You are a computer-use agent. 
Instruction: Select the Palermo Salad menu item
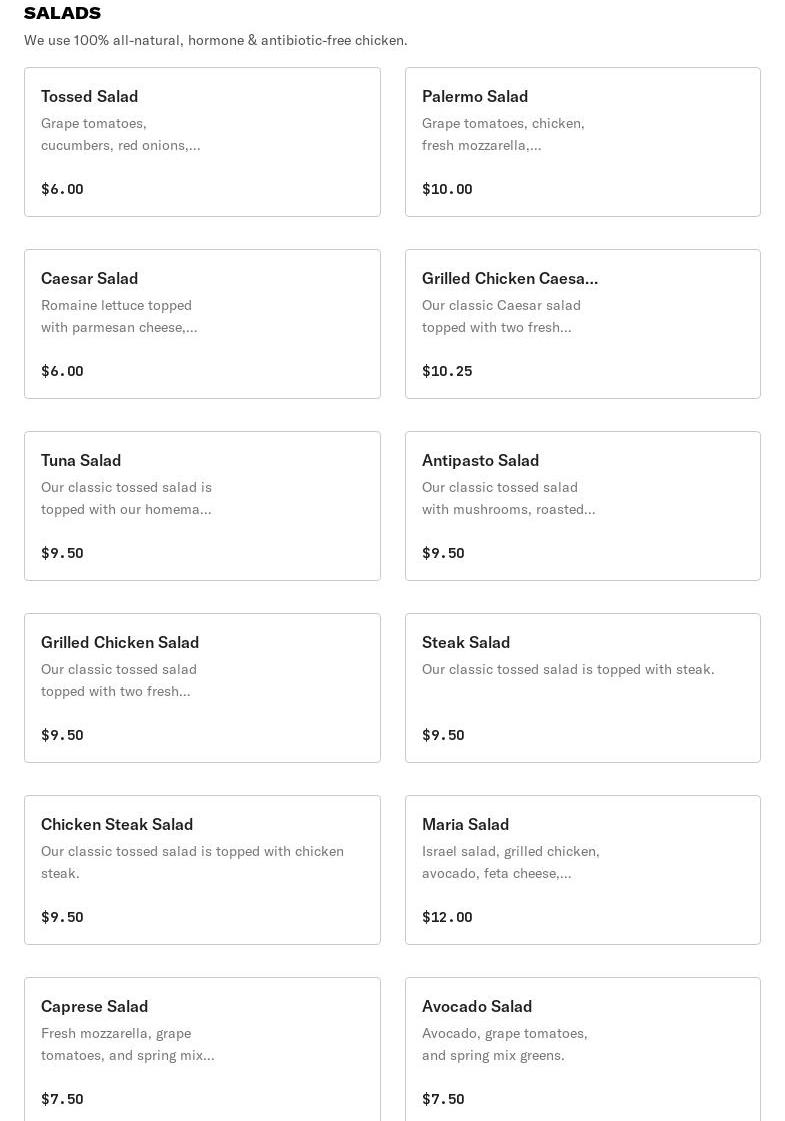click(x=582, y=142)
